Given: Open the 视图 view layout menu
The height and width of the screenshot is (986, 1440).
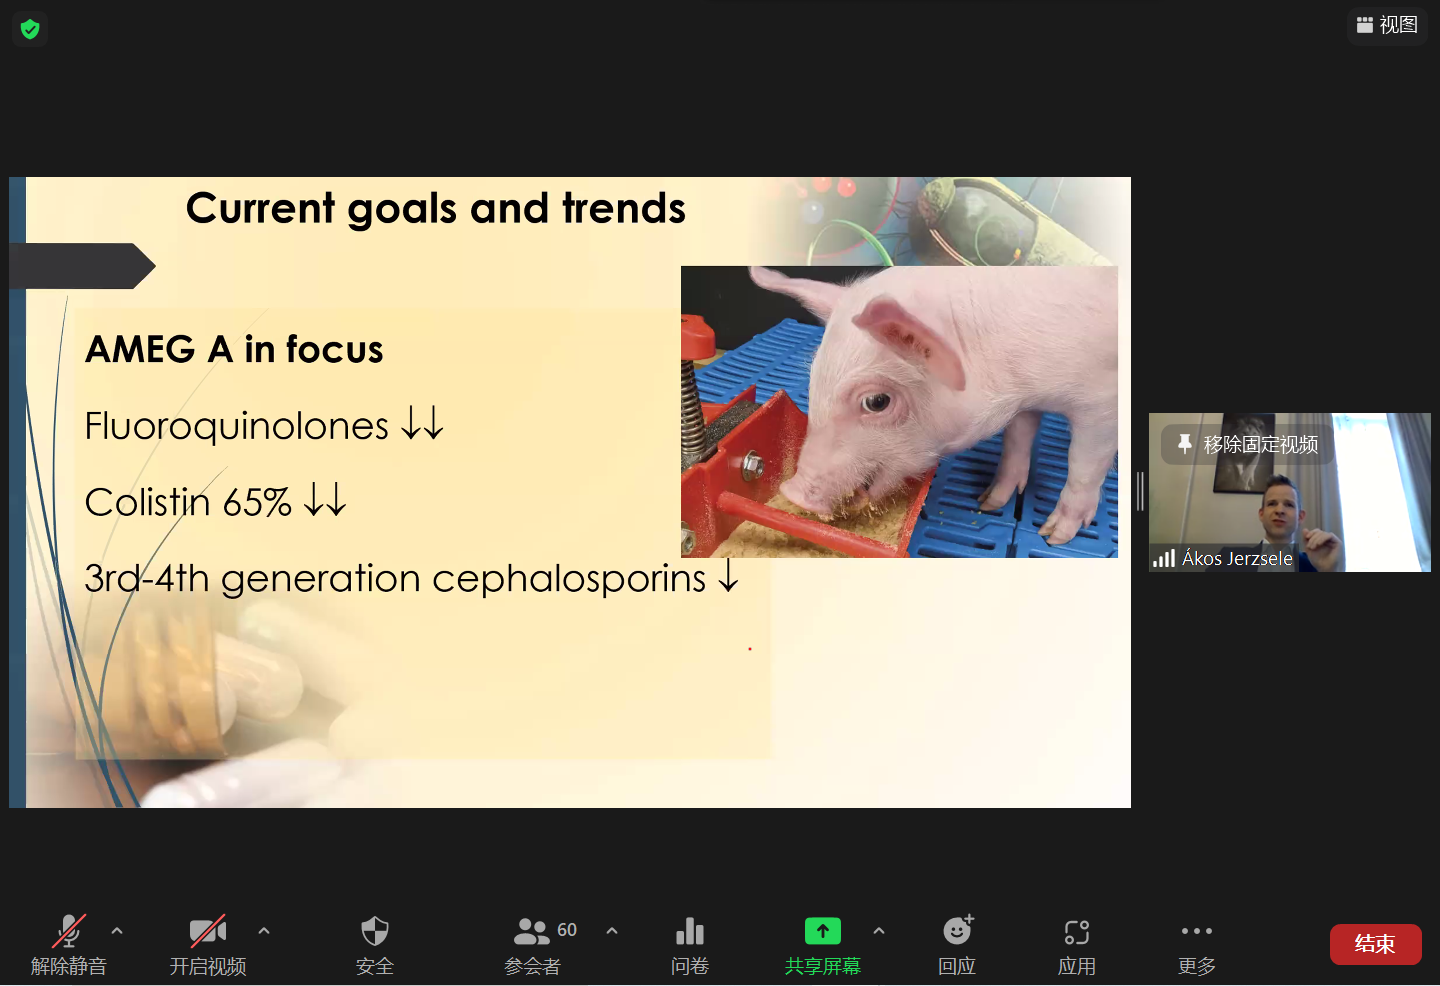Looking at the screenshot, I should coord(1387,25).
